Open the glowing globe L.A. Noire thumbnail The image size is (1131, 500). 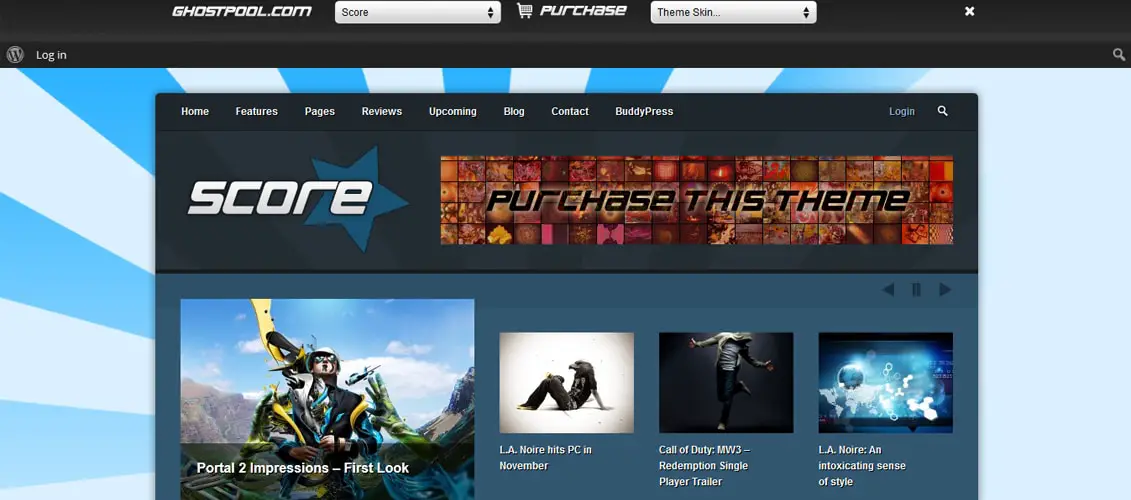click(885, 382)
